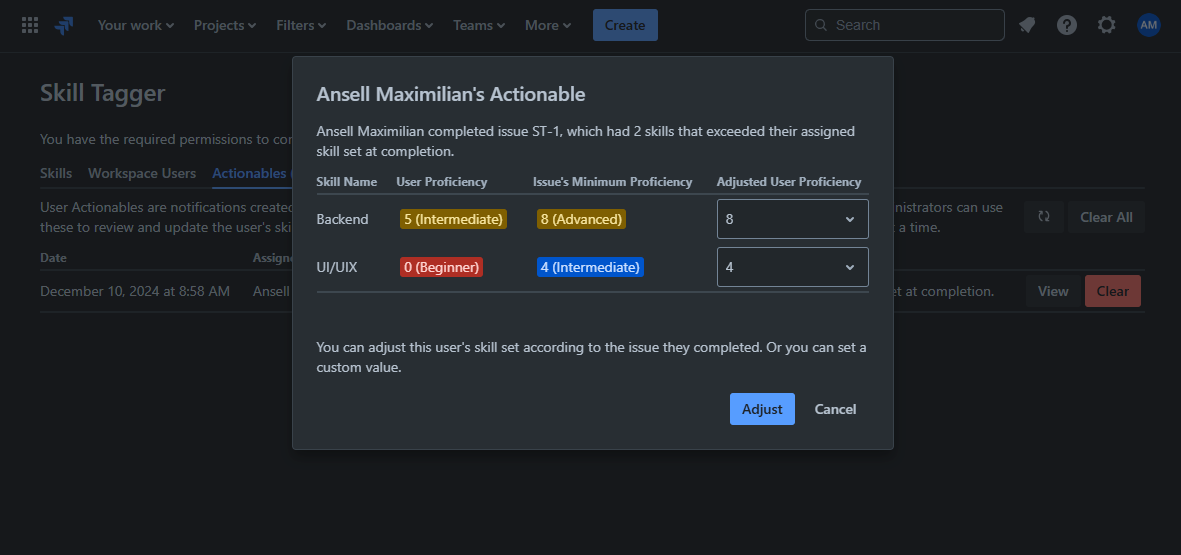The height and width of the screenshot is (555, 1181).
Task: Select the Actionables tab
Action: (252, 173)
